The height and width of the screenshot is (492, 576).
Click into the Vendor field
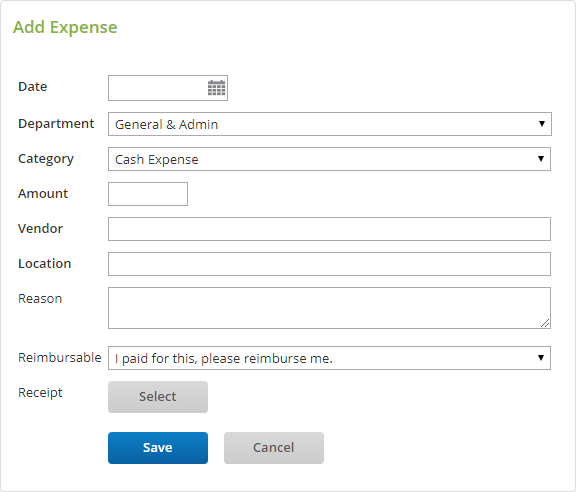pos(329,229)
